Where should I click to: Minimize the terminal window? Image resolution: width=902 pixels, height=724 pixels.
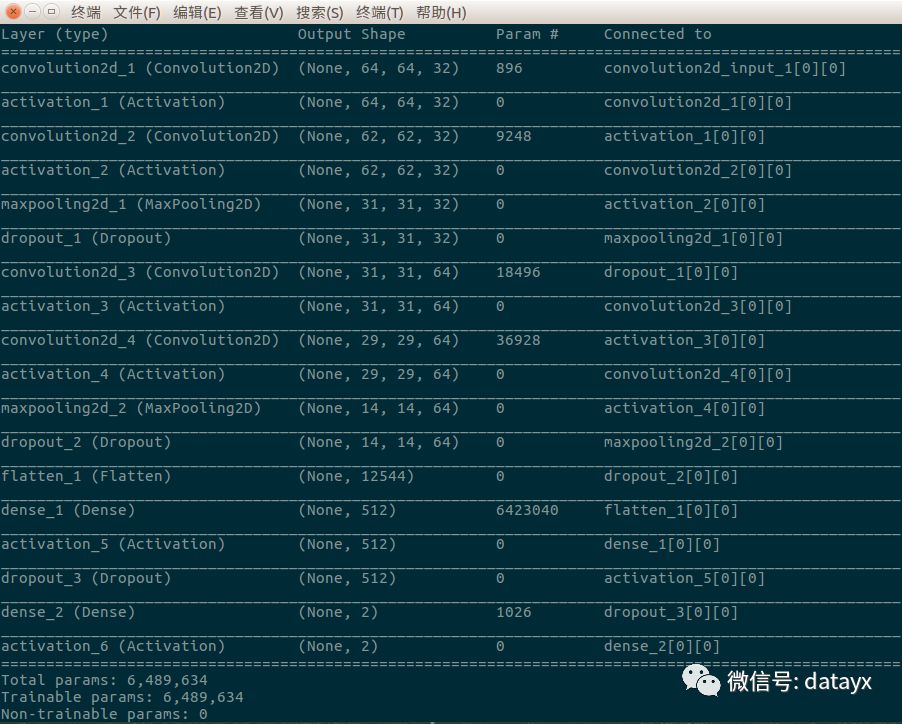(32, 11)
